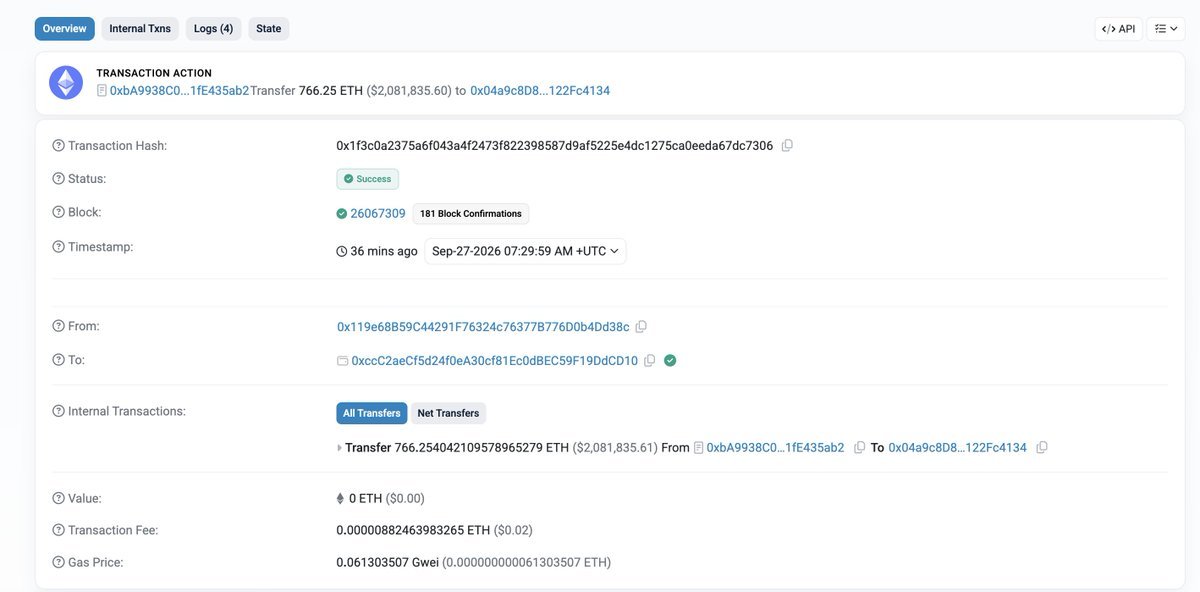Image resolution: width=1200 pixels, height=592 pixels.
Task: Click help icon next to Gas Price
Action: [x=58, y=562]
